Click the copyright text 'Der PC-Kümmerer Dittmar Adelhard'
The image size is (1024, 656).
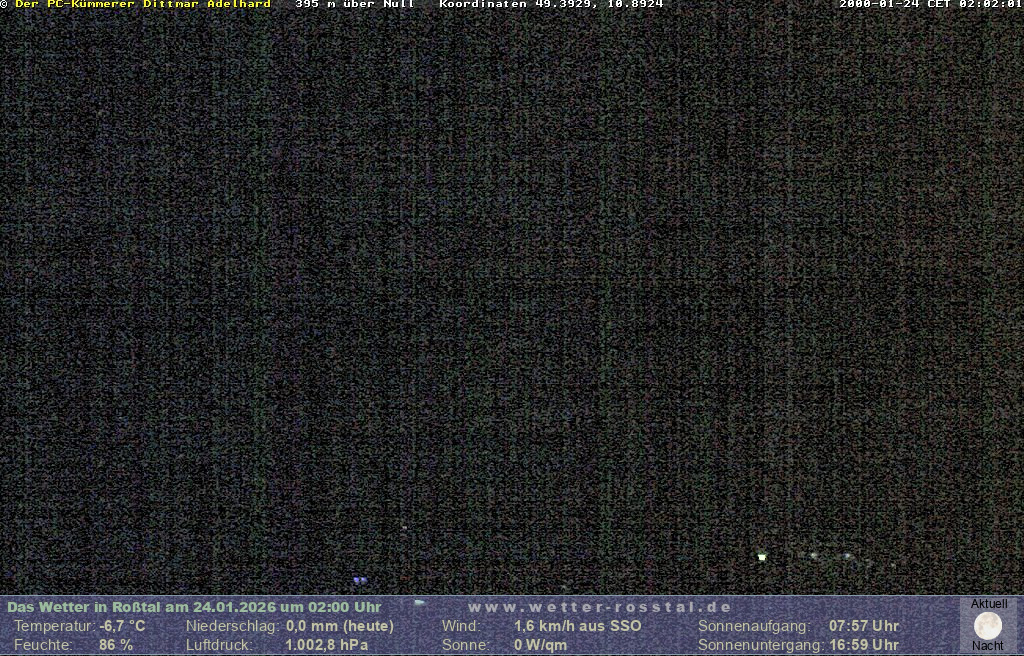pos(143,5)
